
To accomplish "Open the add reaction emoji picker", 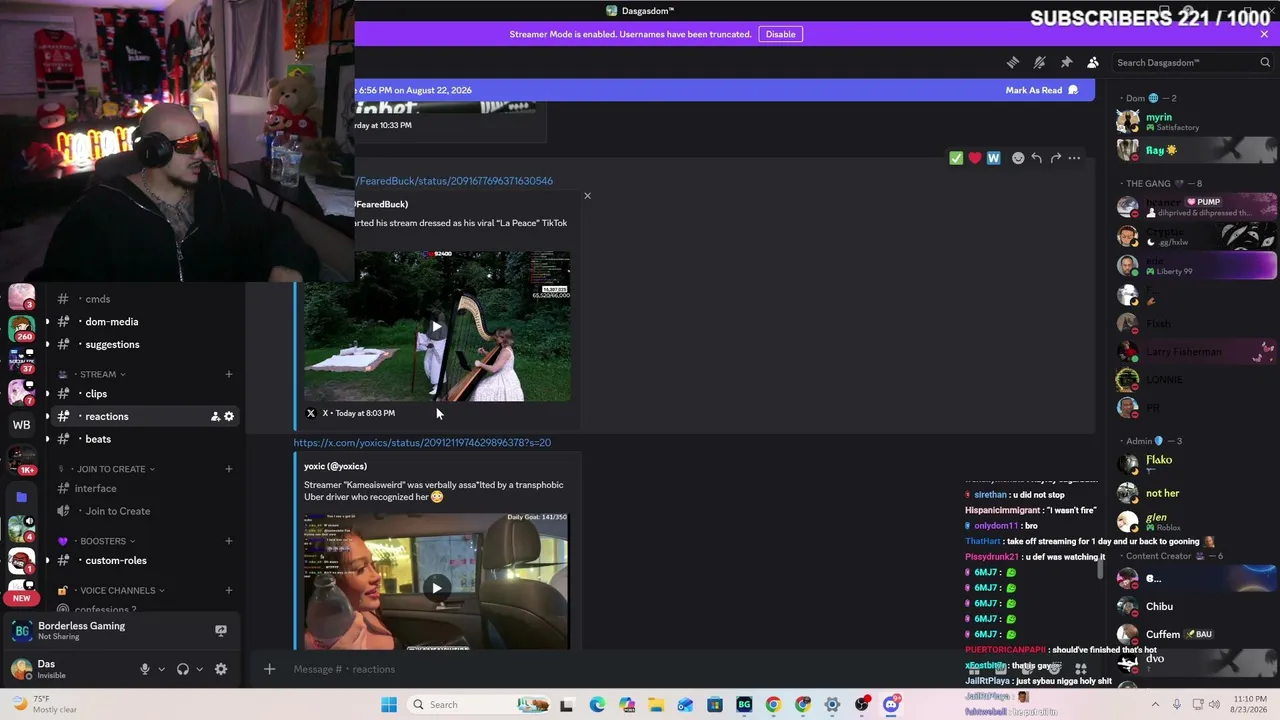I will (1018, 158).
